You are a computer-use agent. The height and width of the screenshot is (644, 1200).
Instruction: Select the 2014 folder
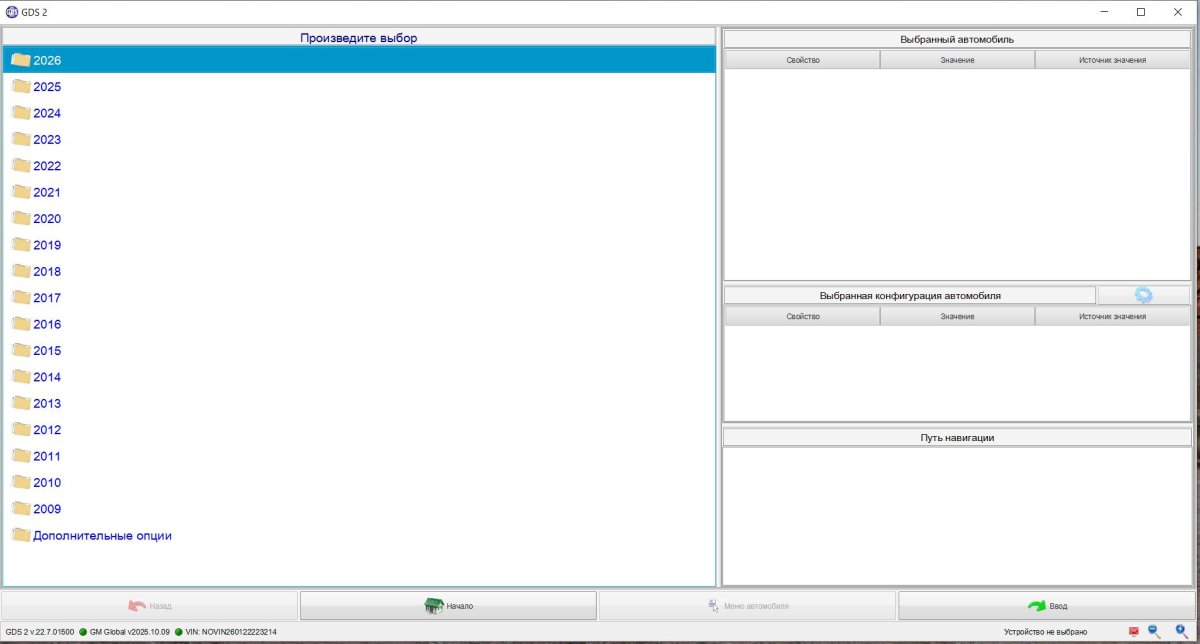click(x=359, y=377)
